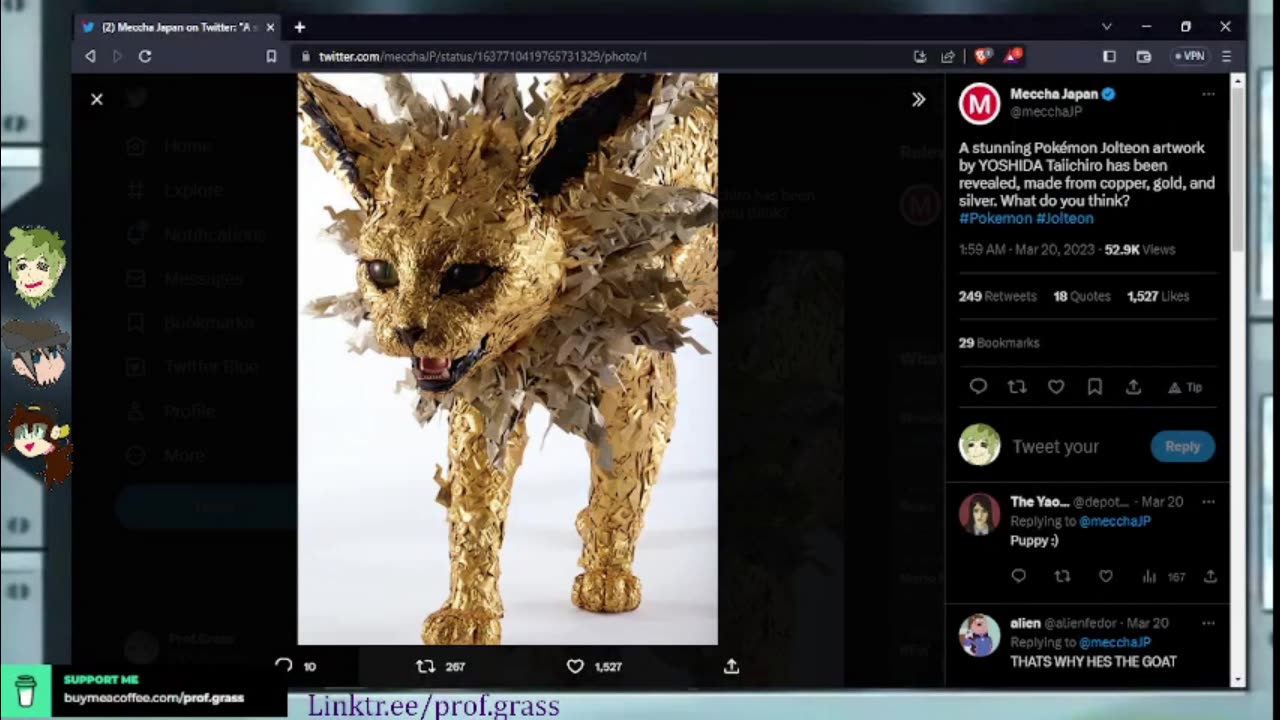Close the Meccha Japan browser tab
Viewport: 1280px width, 720px height.
tap(270, 27)
